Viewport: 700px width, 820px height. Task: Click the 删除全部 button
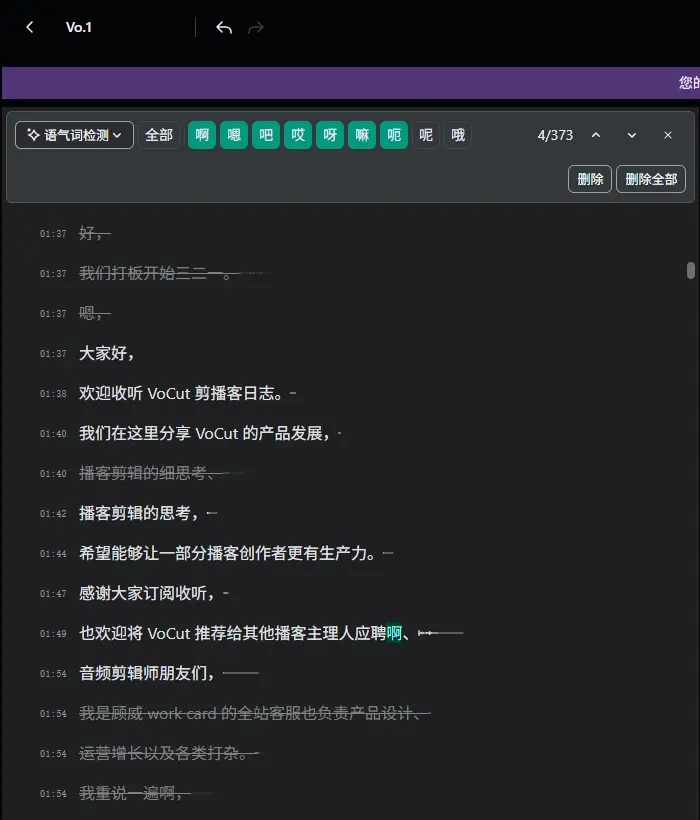pyautogui.click(x=651, y=179)
